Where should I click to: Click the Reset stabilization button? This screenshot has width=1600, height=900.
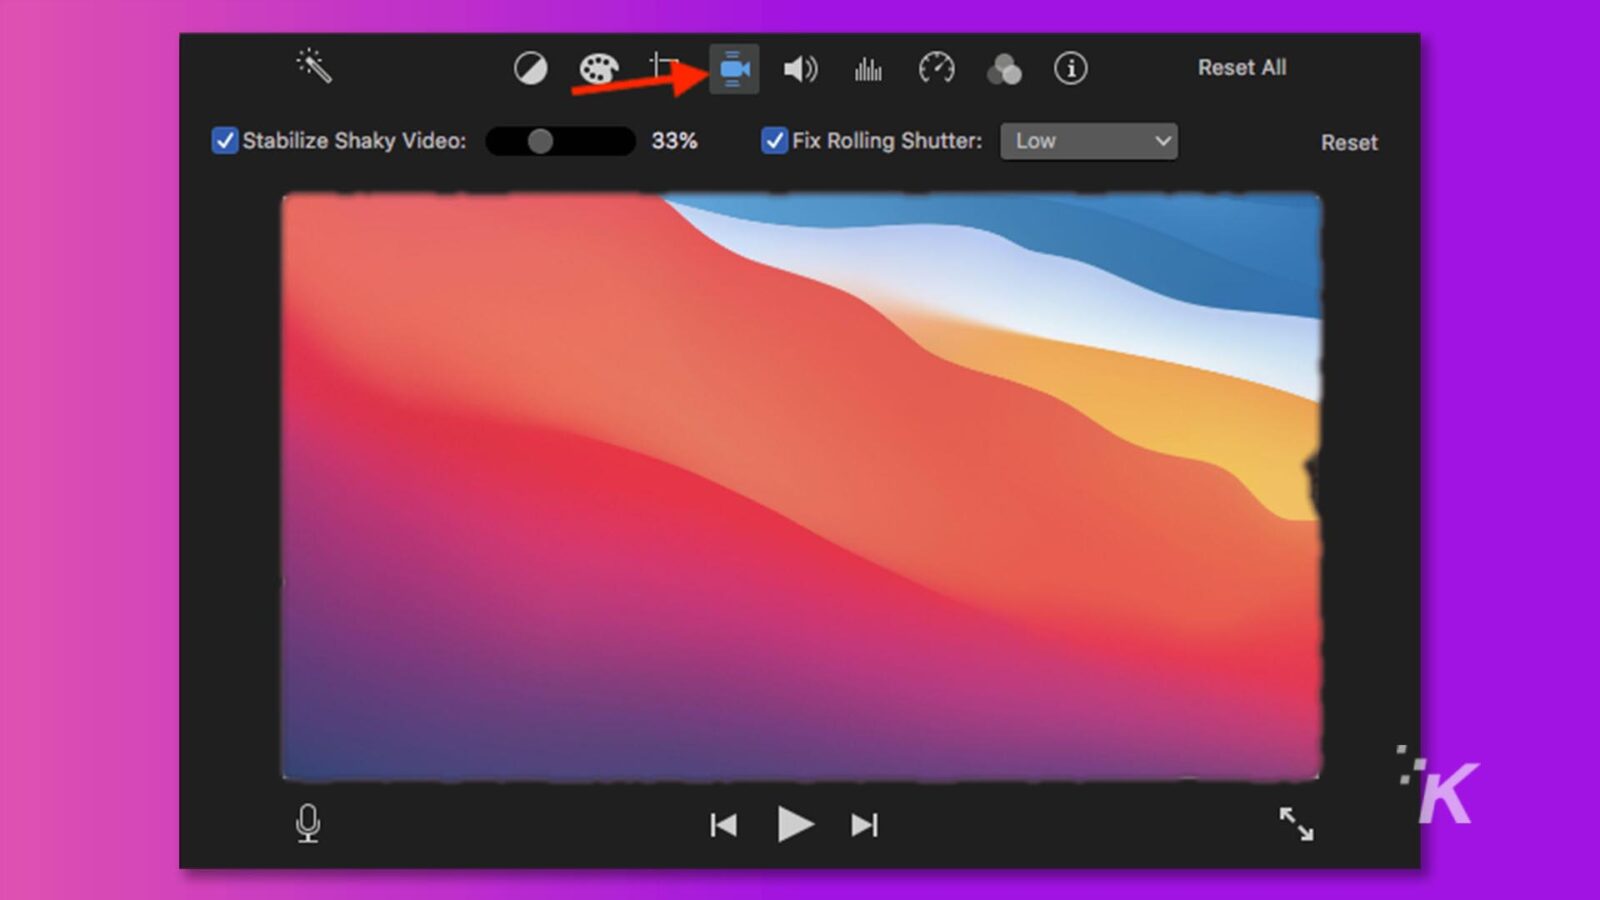coord(1349,143)
